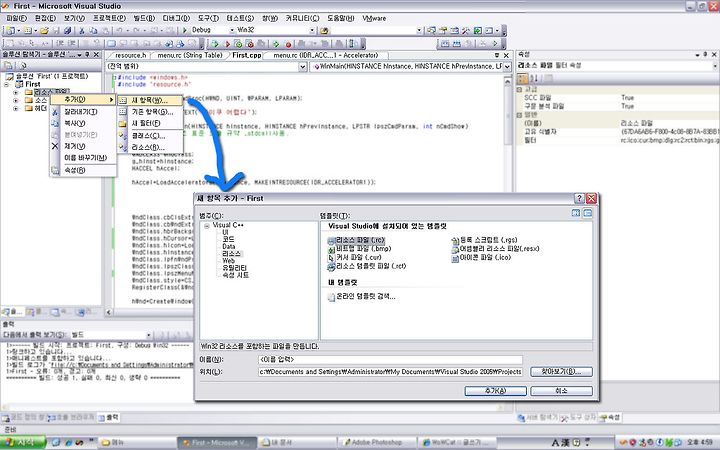The image size is (720, 450).
Task: Click pin auto-hide icon on Solution Explorer
Action: point(87,55)
